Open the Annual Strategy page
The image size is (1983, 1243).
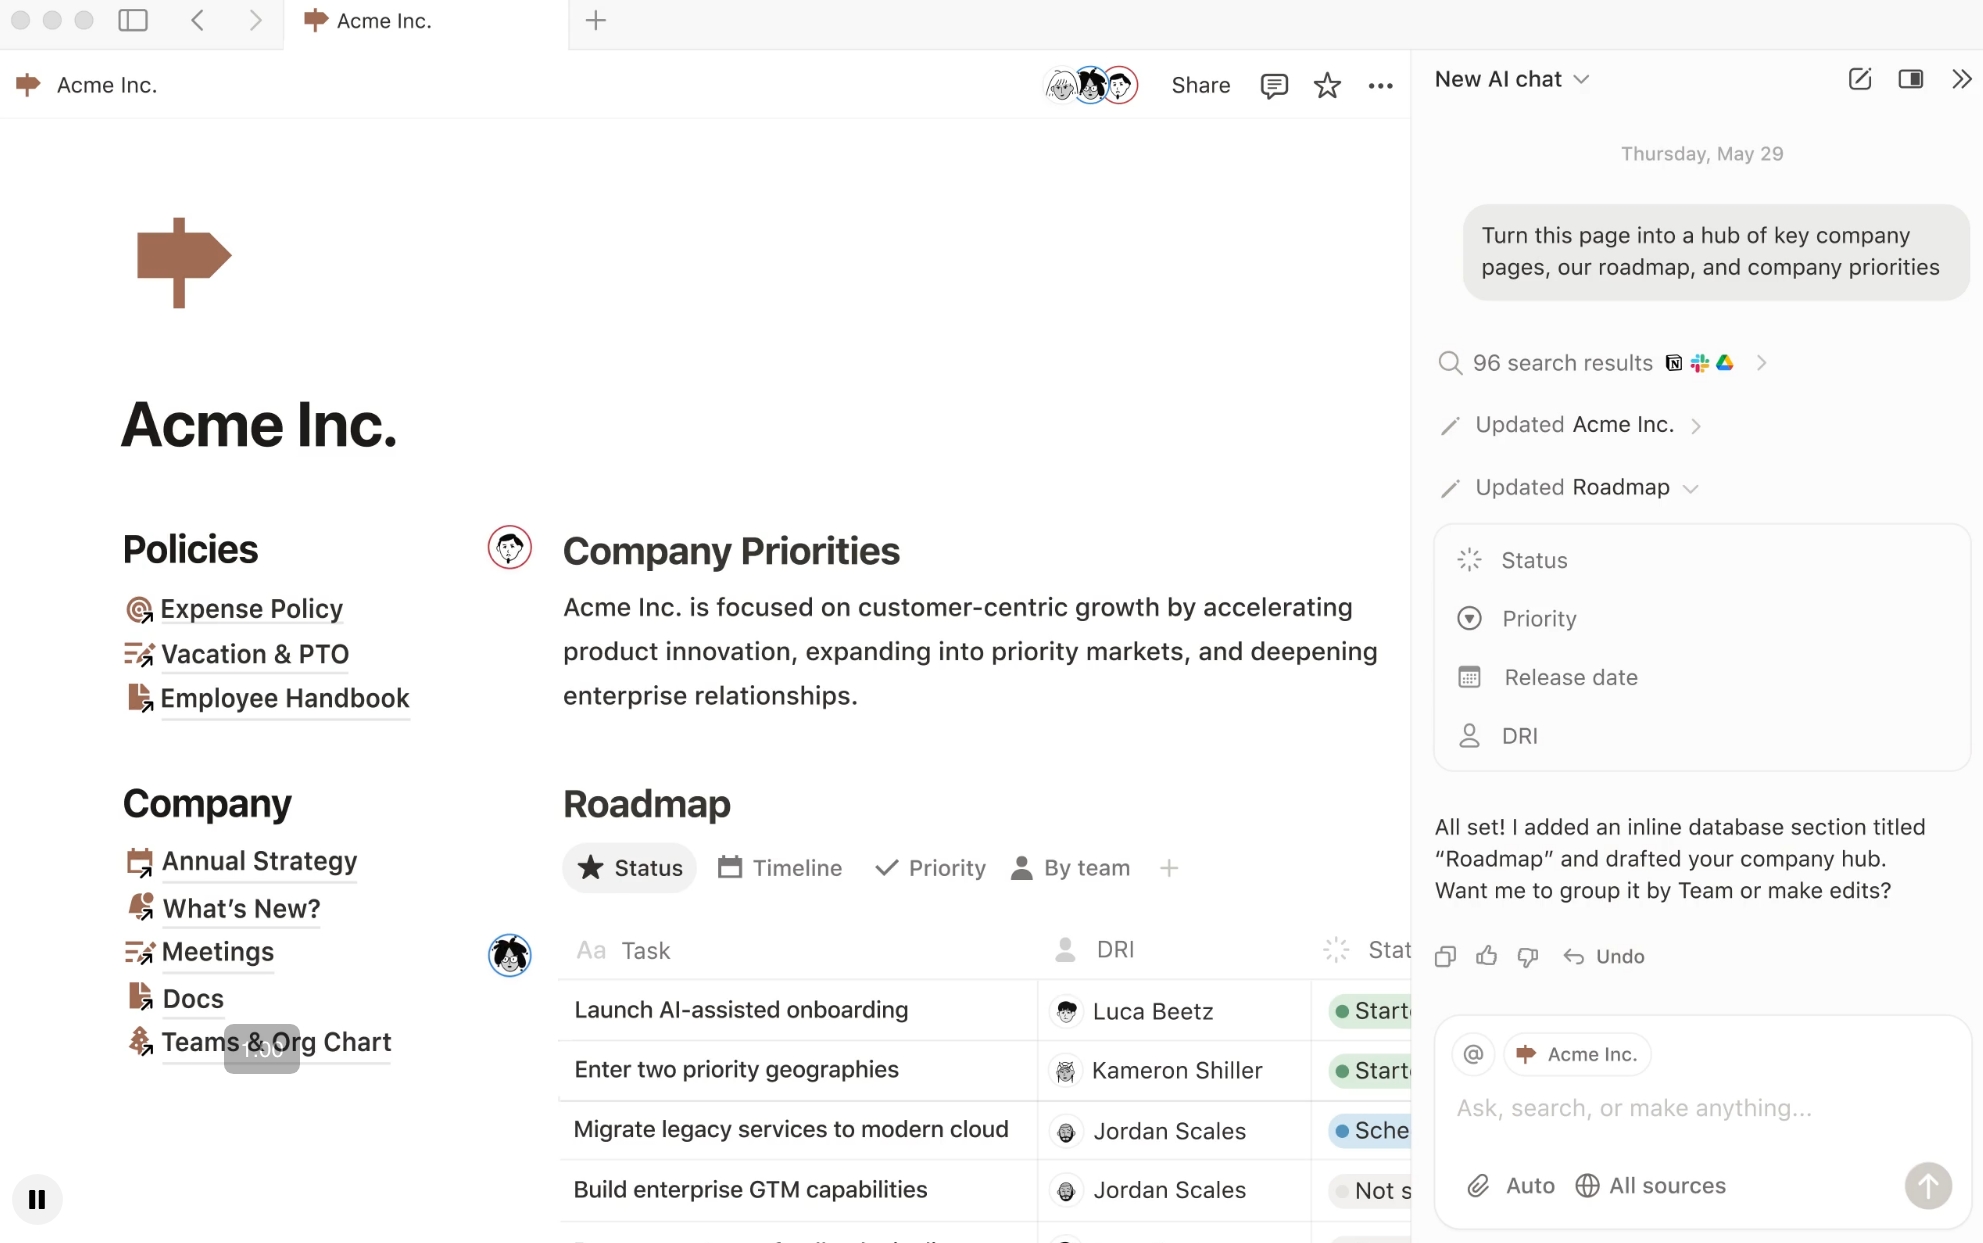pyautogui.click(x=242, y=861)
